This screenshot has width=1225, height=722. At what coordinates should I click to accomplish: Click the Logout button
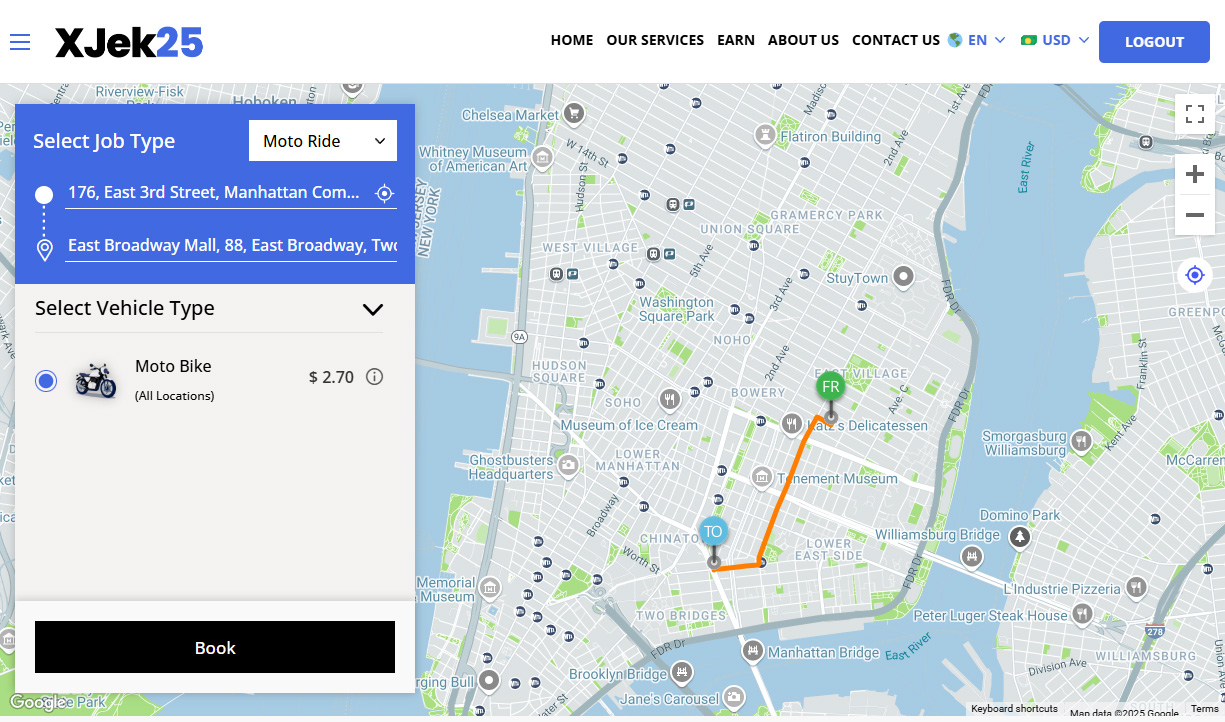1153,42
